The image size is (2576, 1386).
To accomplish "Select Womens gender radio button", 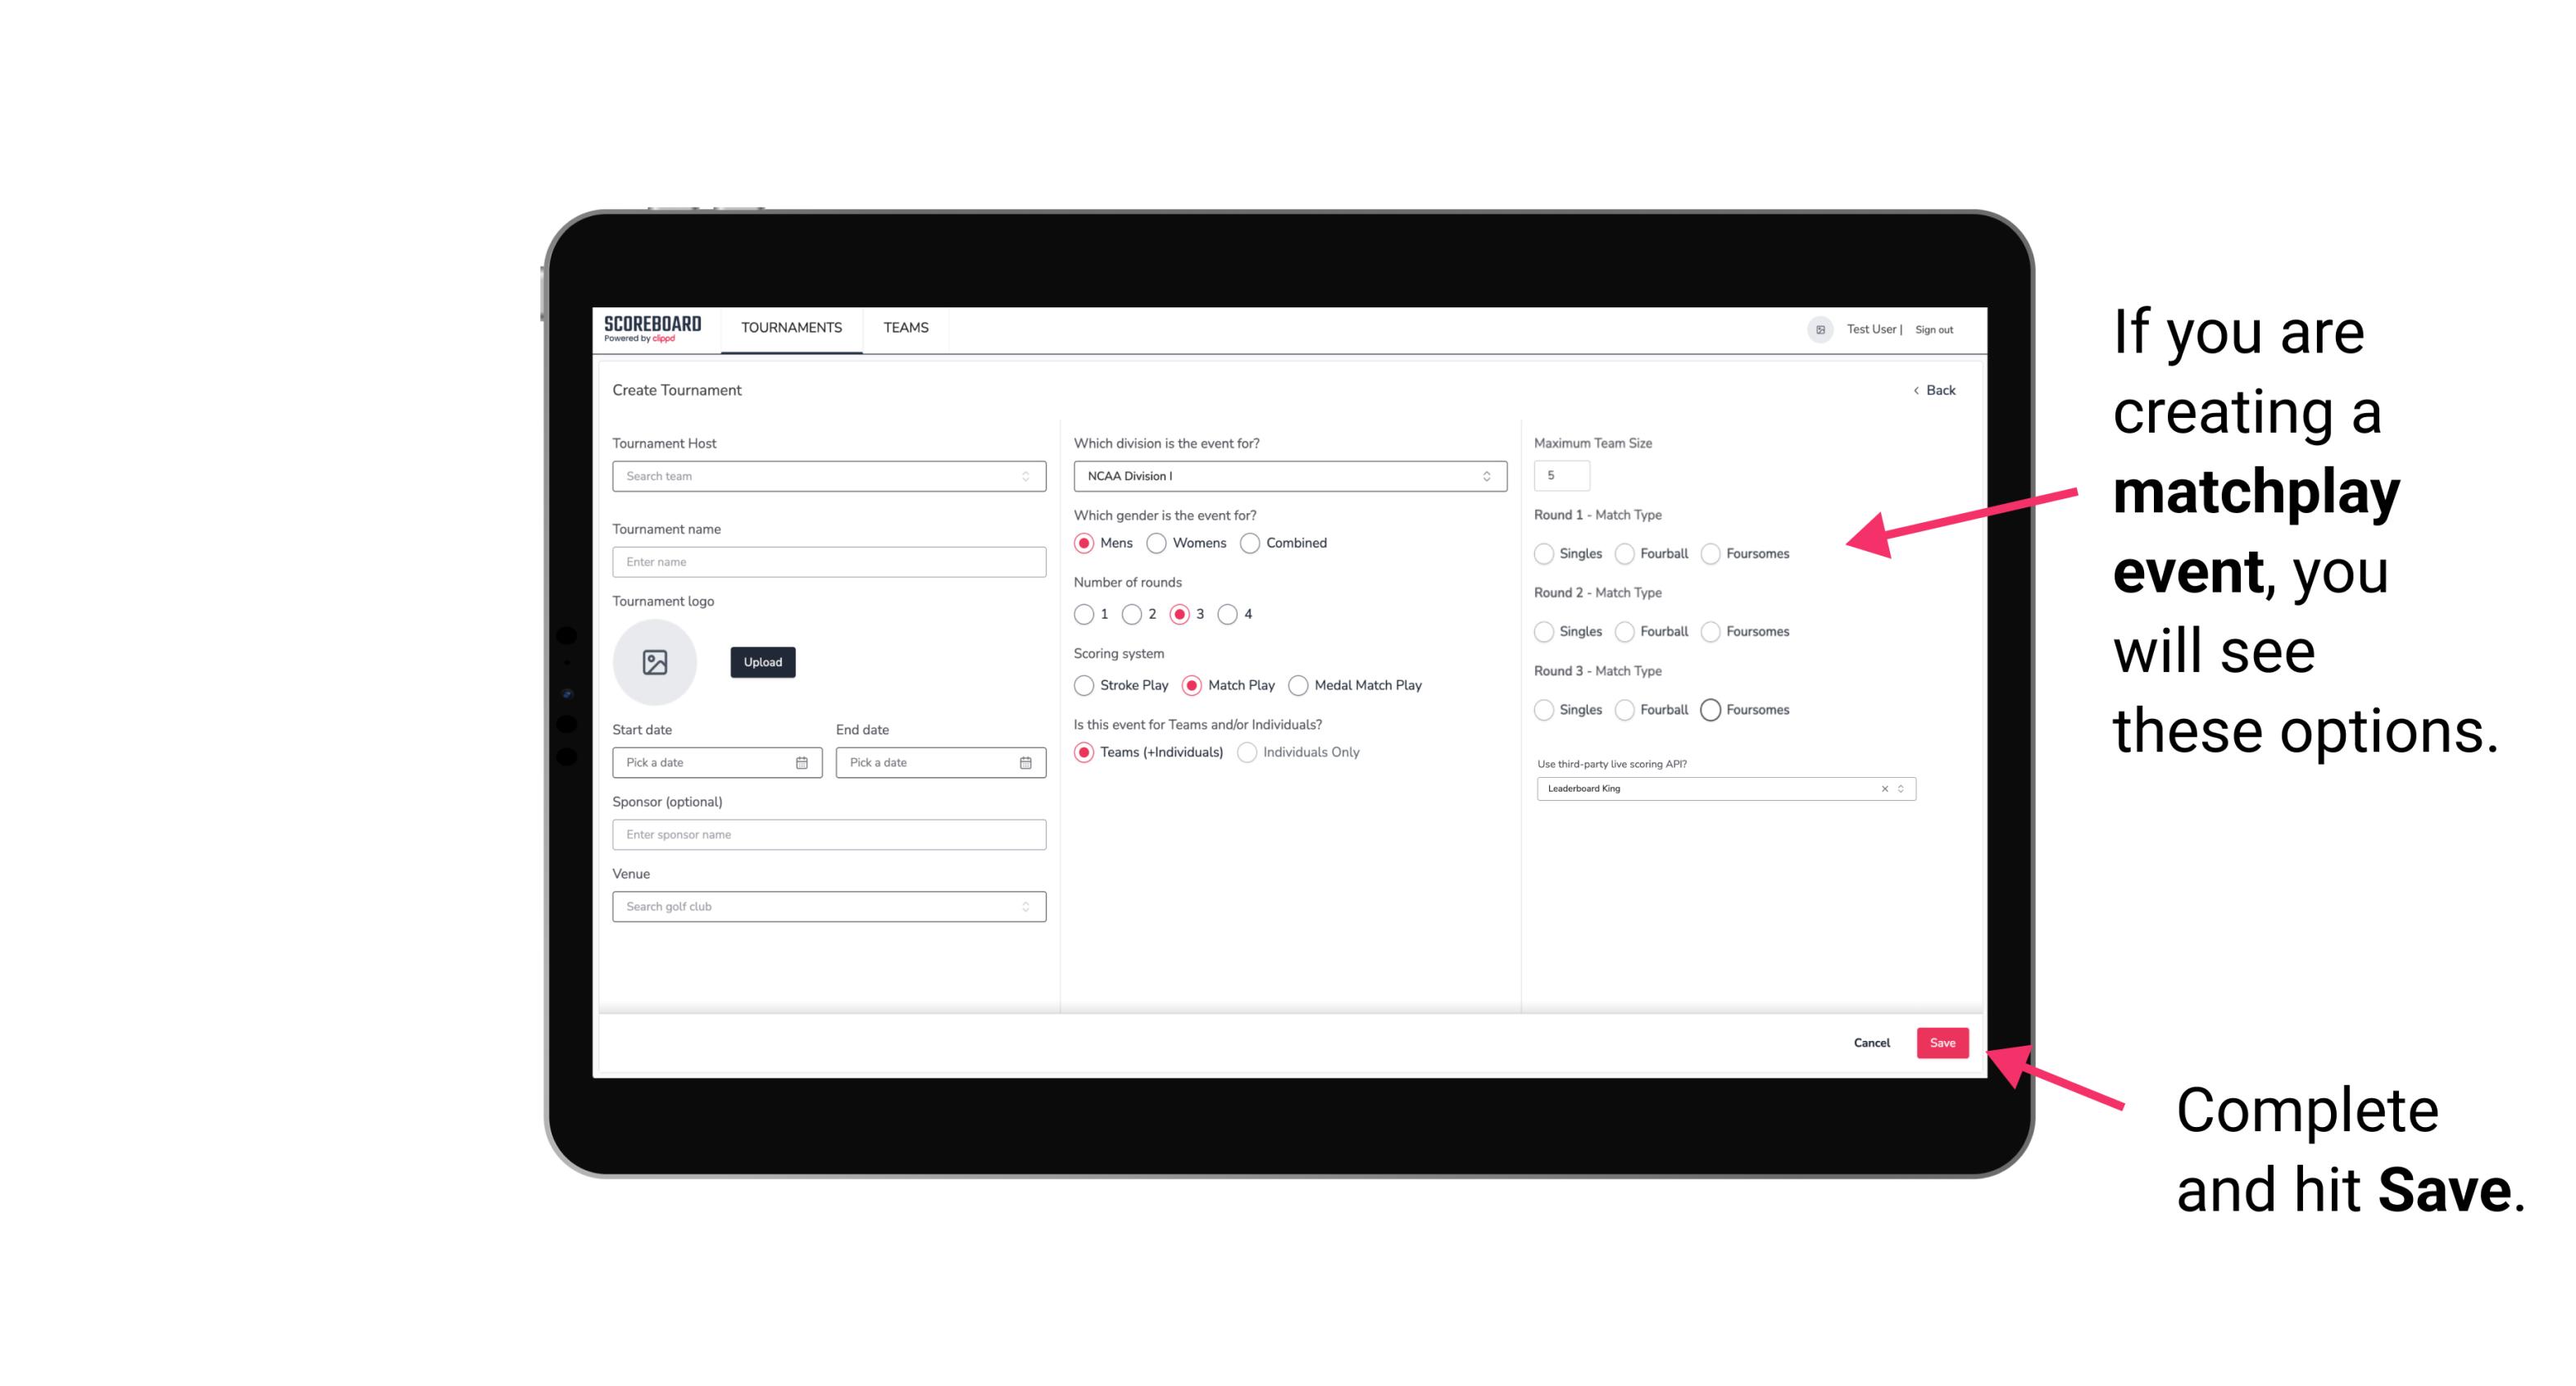I will (1156, 543).
